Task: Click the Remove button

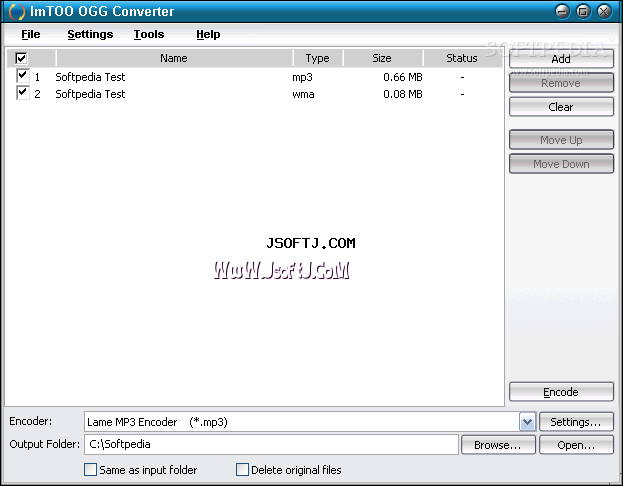Action: pos(561,83)
